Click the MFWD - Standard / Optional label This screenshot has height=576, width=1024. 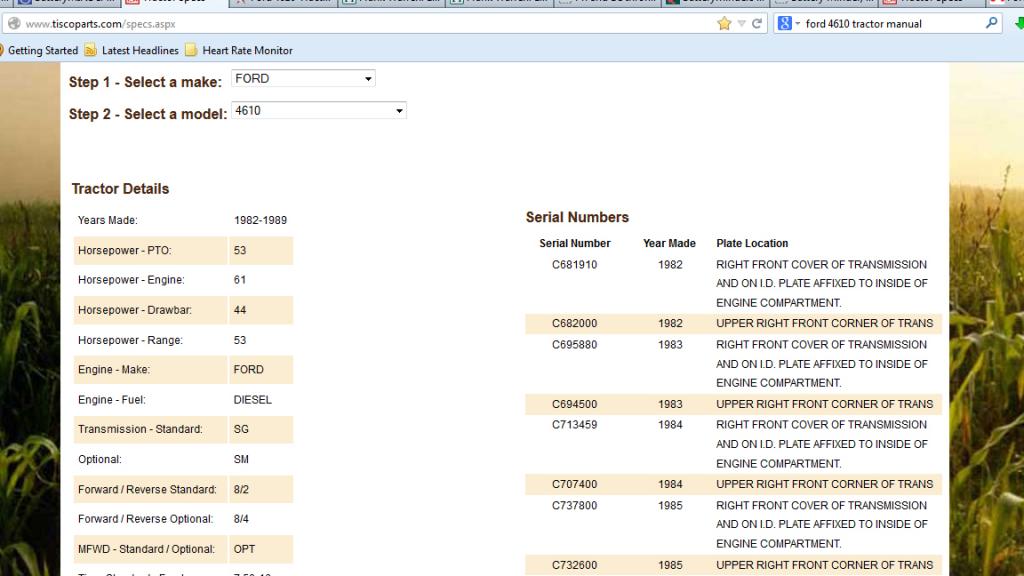[x=146, y=549]
